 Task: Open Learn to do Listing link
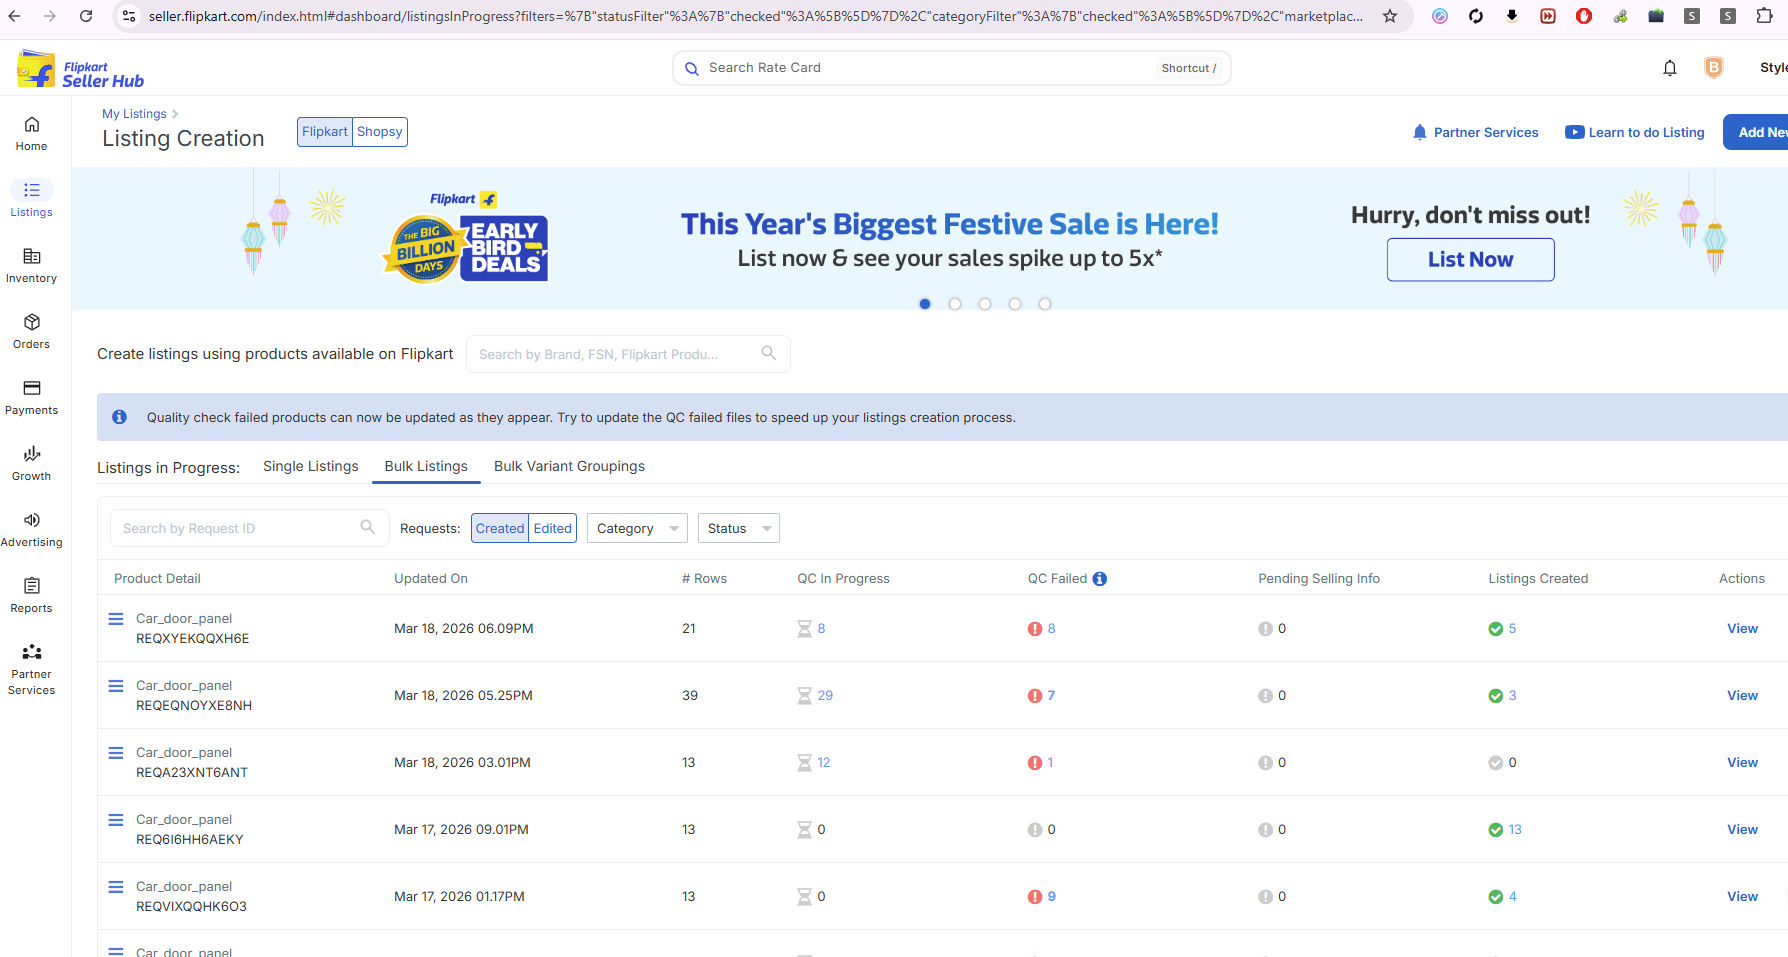[x=1635, y=132]
